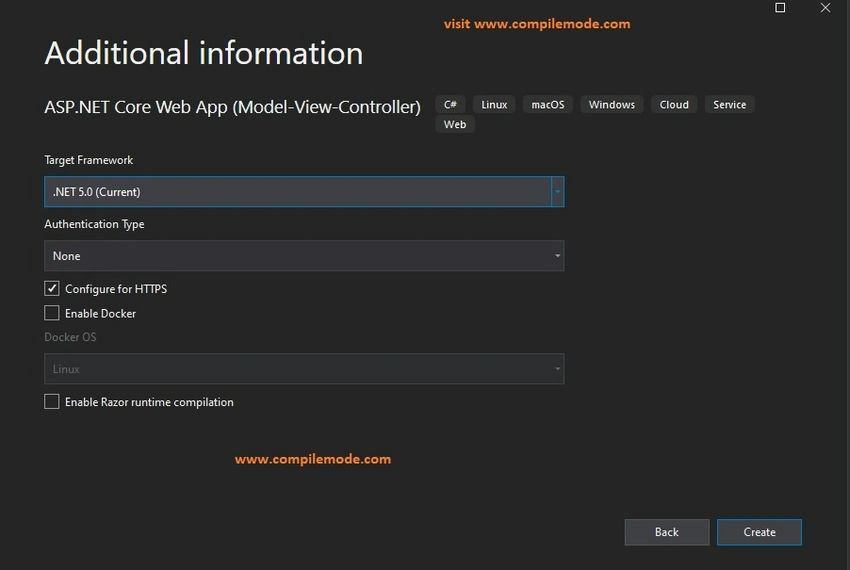The height and width of the screenshot is (570, 850).
Task: Enable Razor runtime compilation checkbox
Action: tap(51, 401)
